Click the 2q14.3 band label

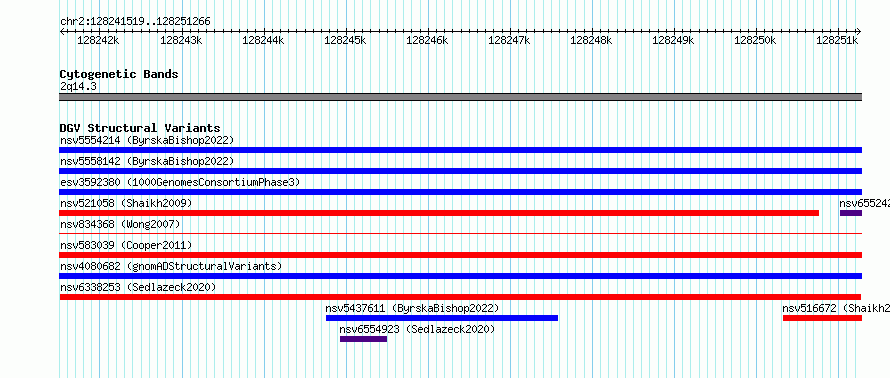tap(78, 86)
